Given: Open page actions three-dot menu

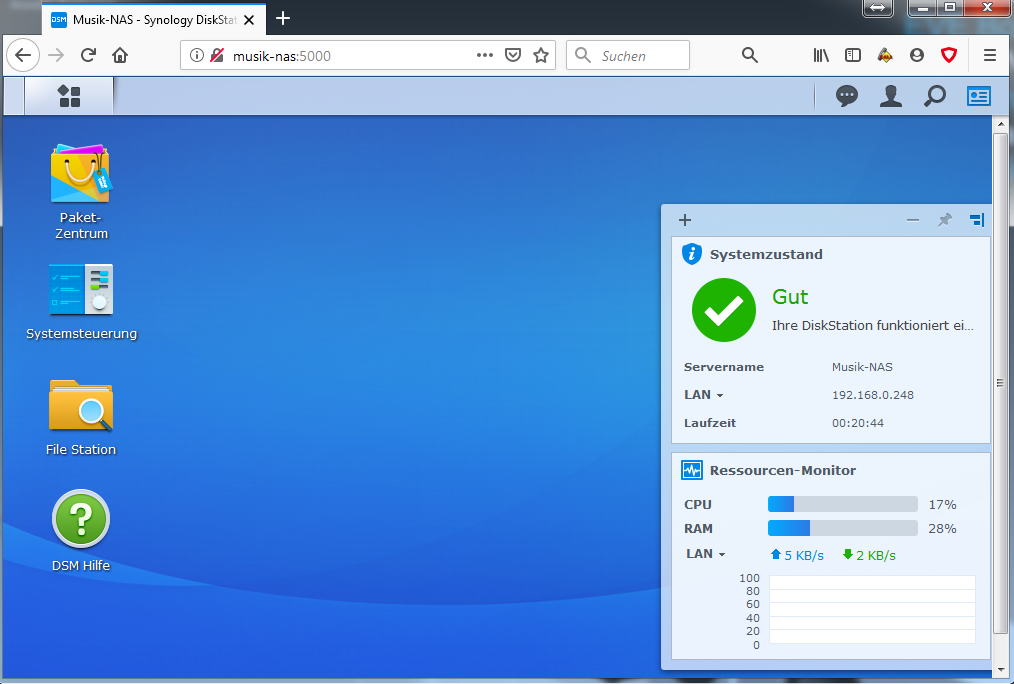Looking at the screenshot, I should click(x=485, y=56).
